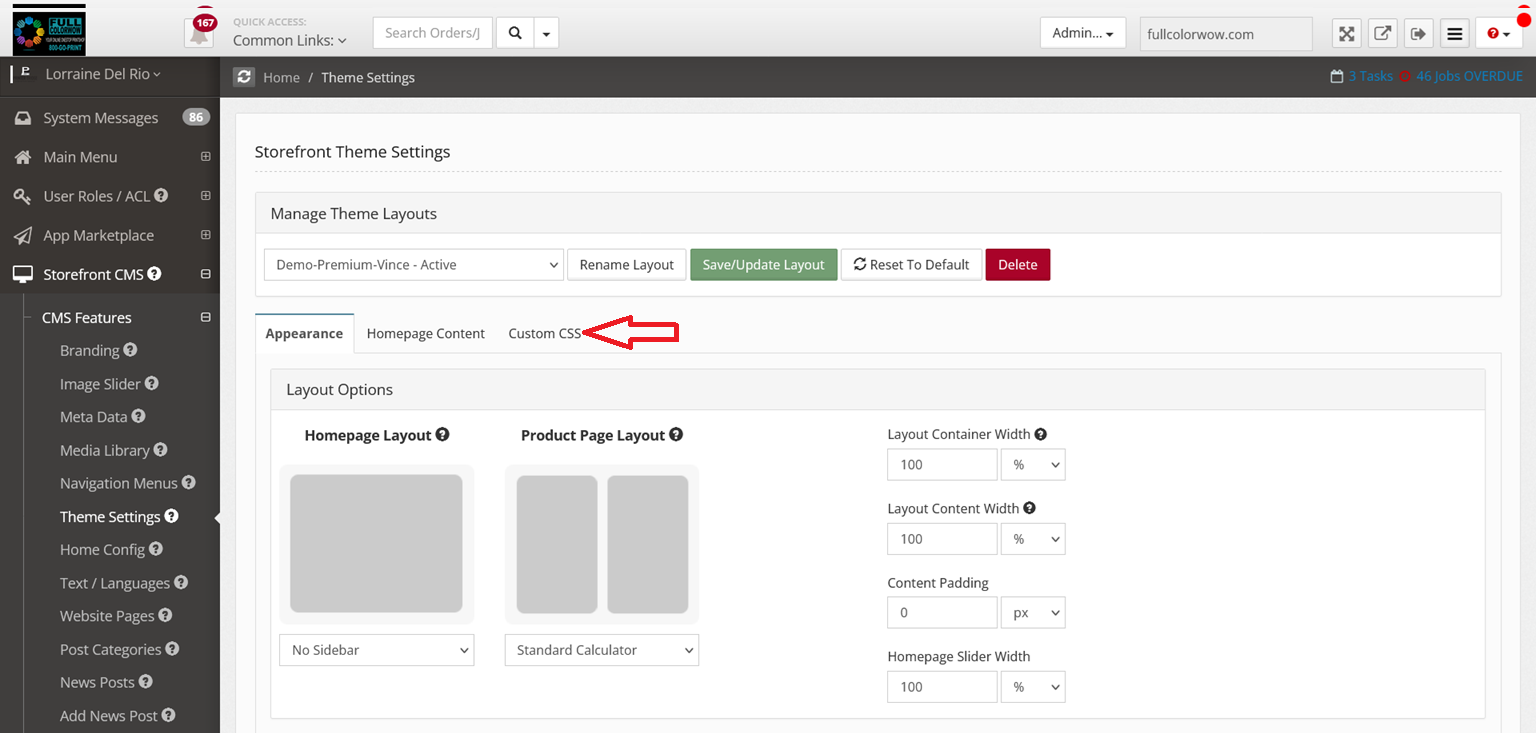
Task: Click the sign out icon
Action: (x=1418, y=34)
